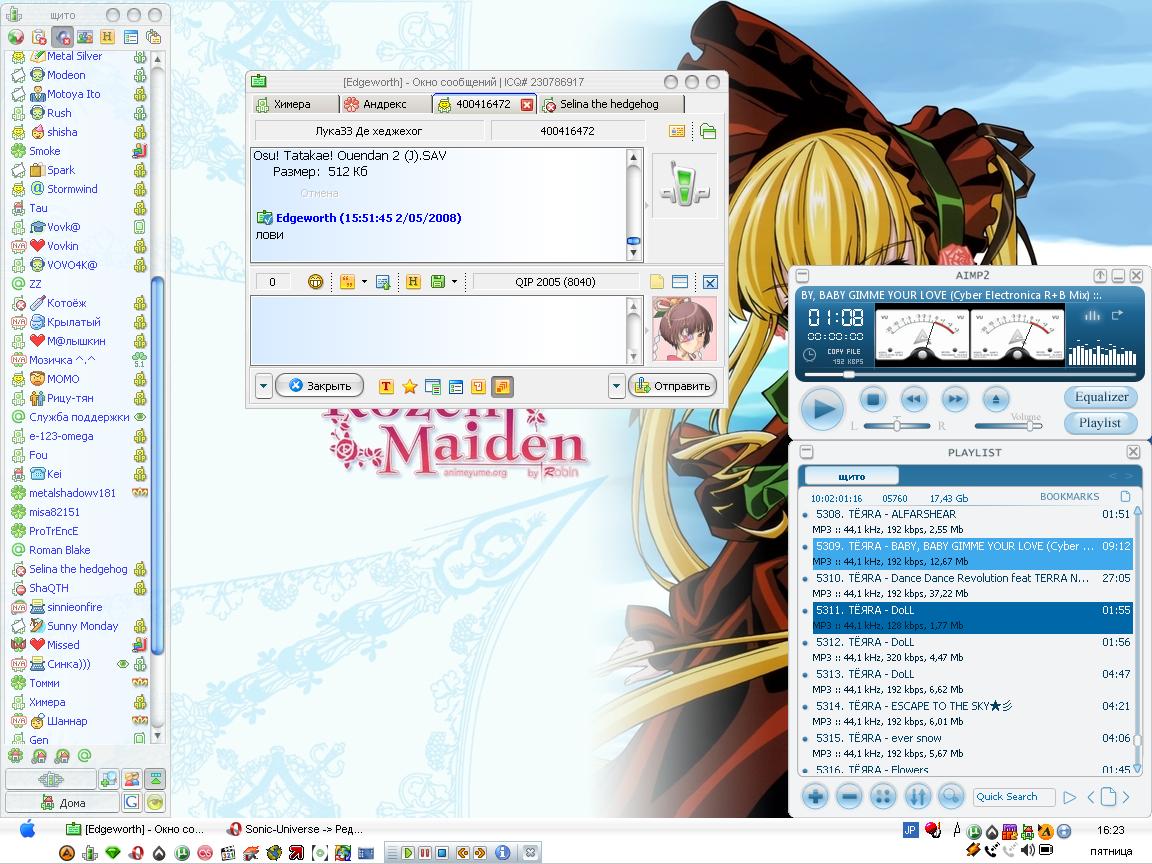Open message history H icon in chat
The width and height of the screenshot is (1152, 864).
(413, 281)
